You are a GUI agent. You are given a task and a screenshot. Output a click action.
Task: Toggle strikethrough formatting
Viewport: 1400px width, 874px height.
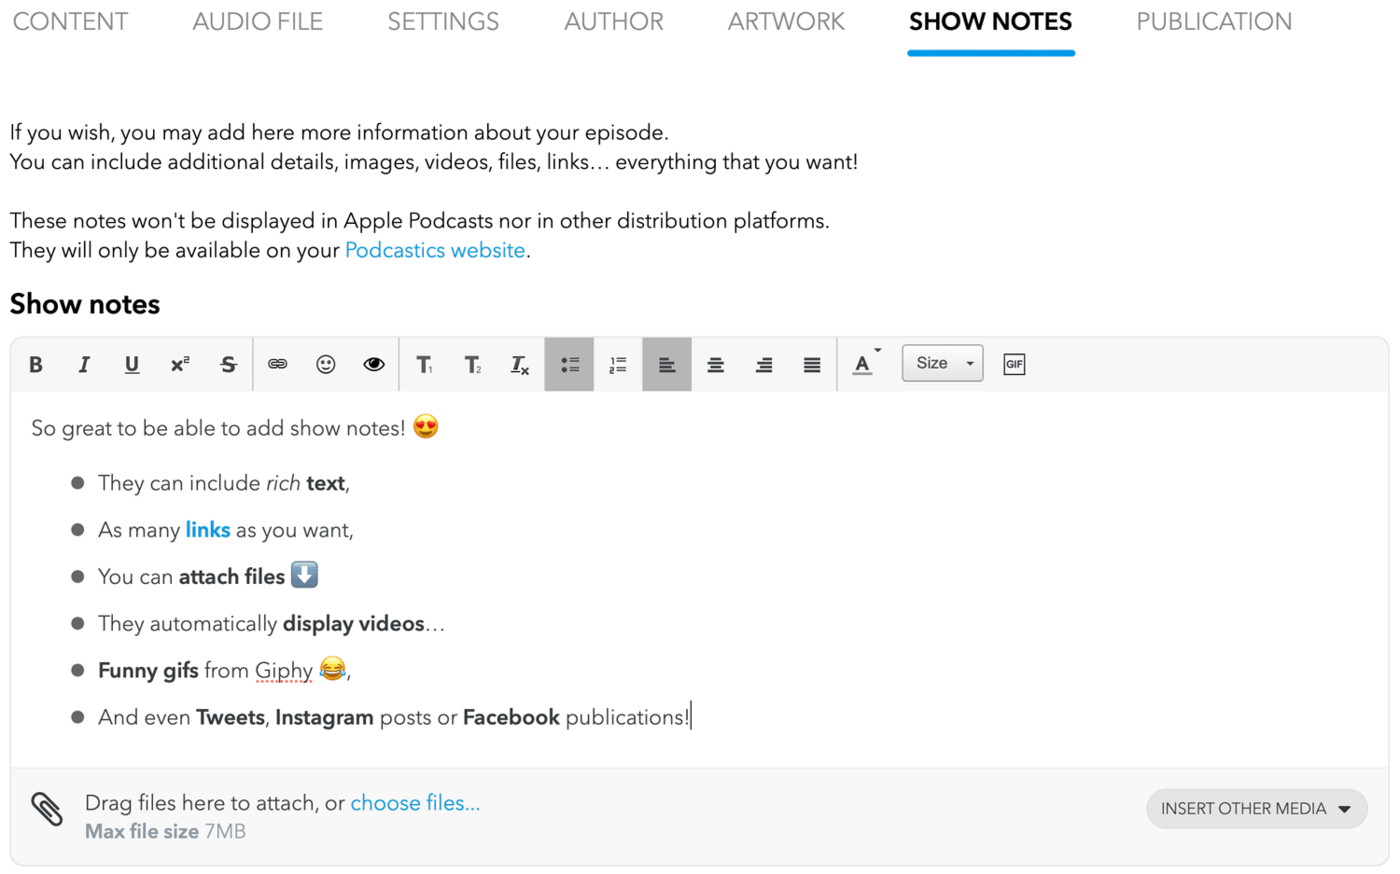pyautogui.click(x=228, y=365)
